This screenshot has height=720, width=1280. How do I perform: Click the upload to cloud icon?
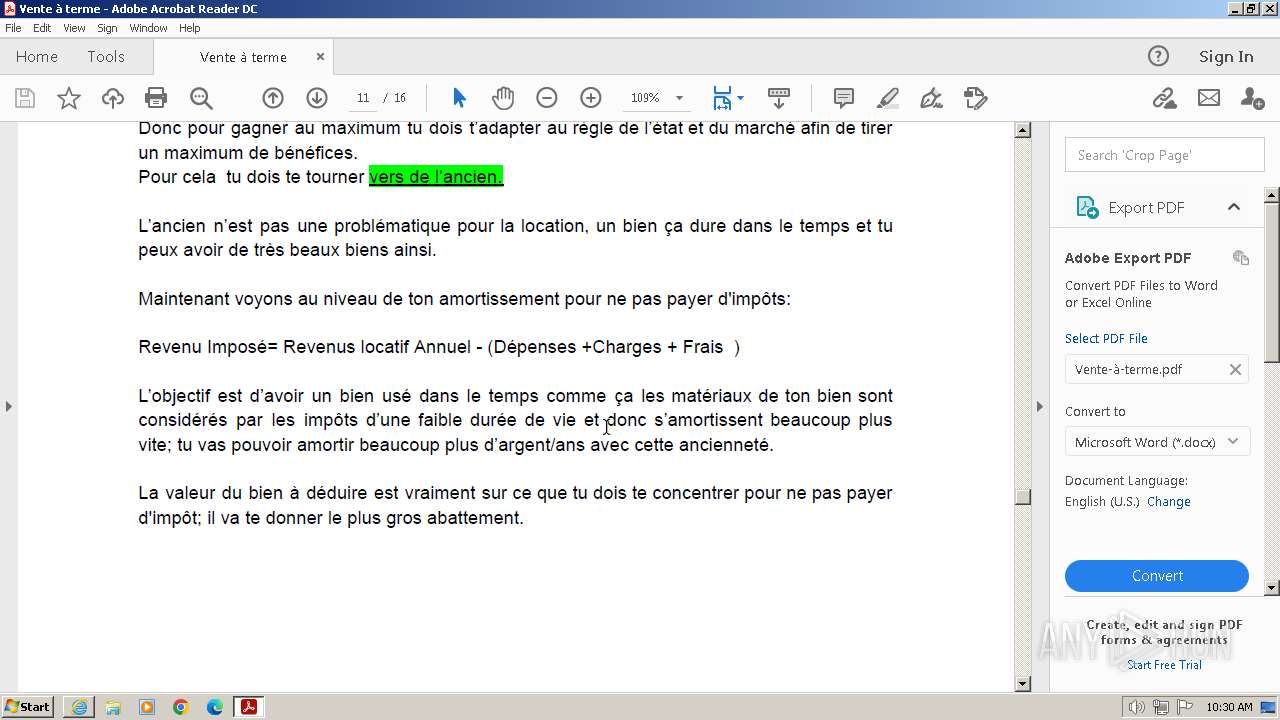(113, 98)
